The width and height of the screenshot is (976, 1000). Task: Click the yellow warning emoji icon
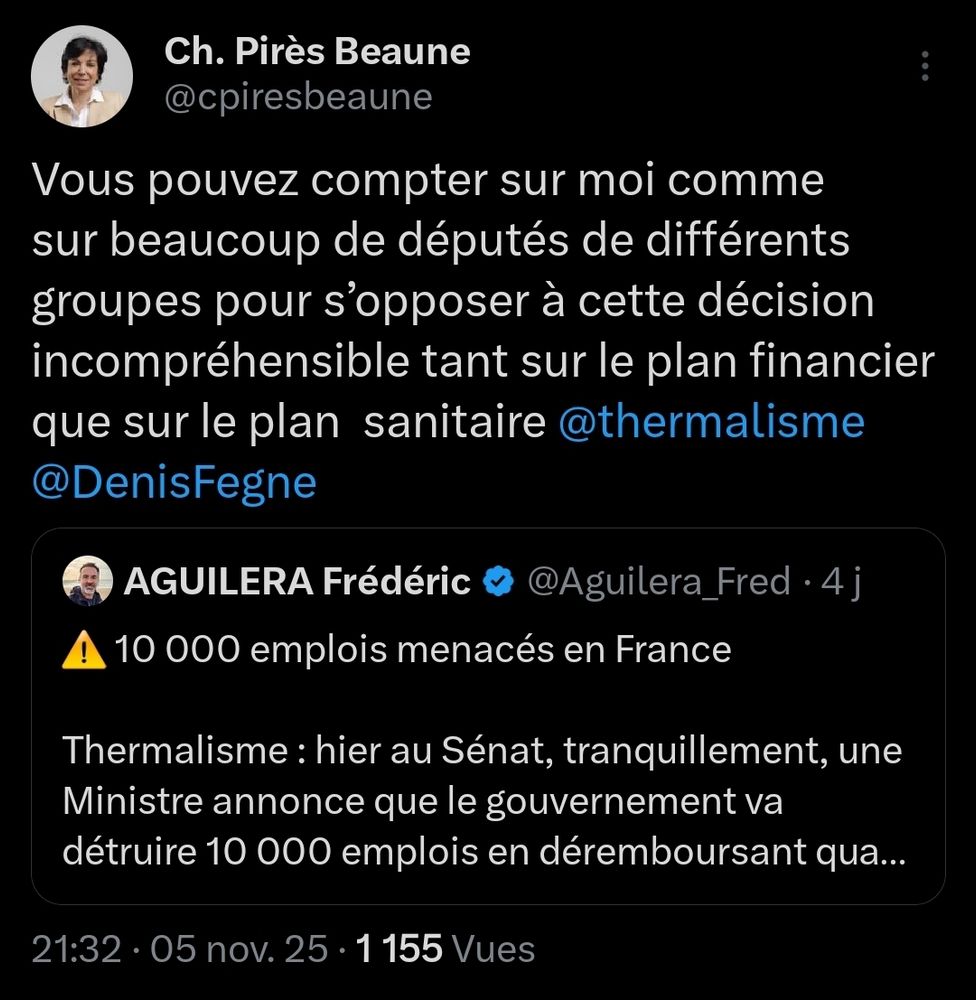[x=84, y=651]
